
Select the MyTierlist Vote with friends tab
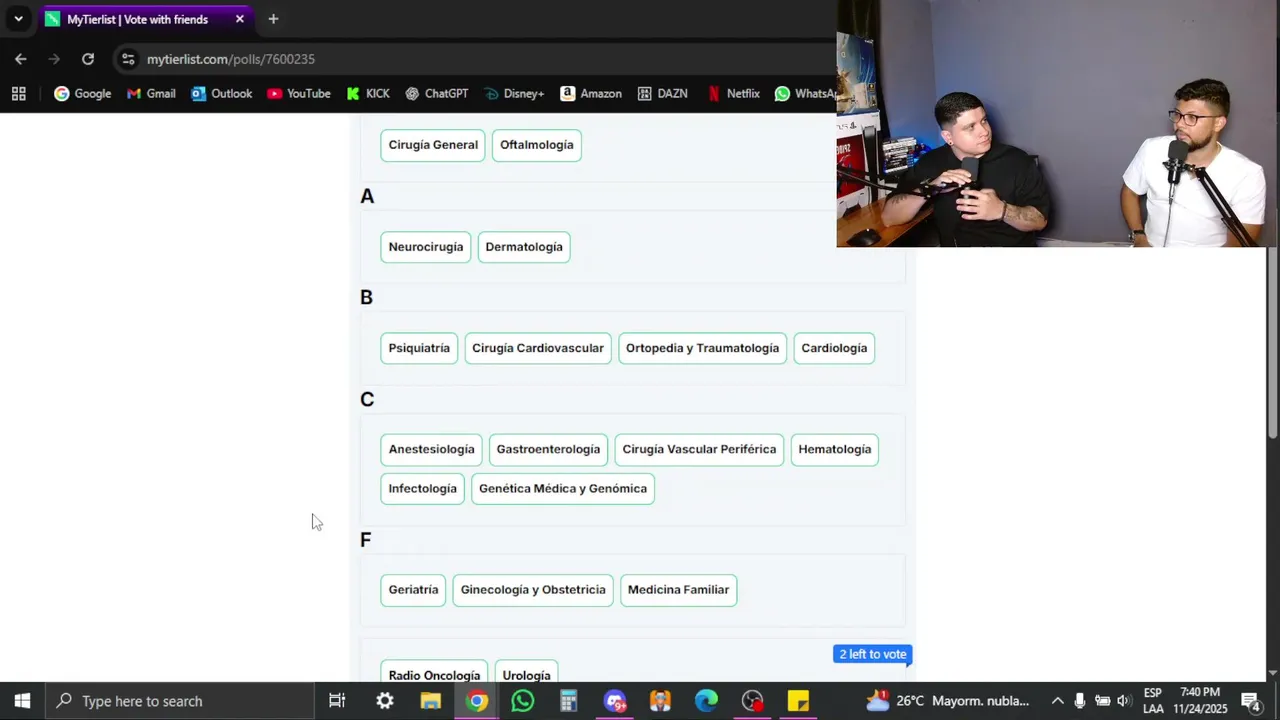(x=137, y=19)
